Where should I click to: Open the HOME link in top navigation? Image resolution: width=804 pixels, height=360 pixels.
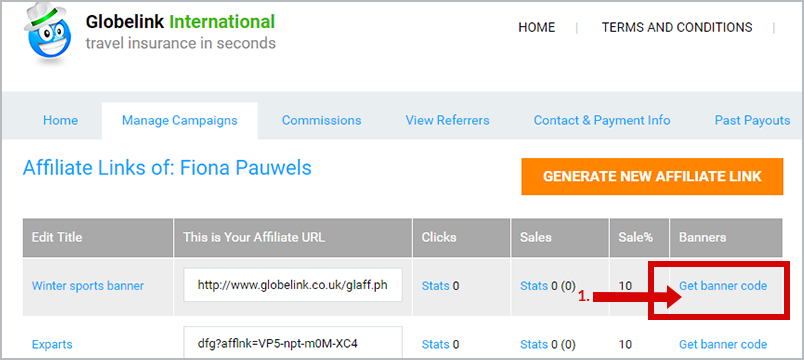click(x=536, y=27)
